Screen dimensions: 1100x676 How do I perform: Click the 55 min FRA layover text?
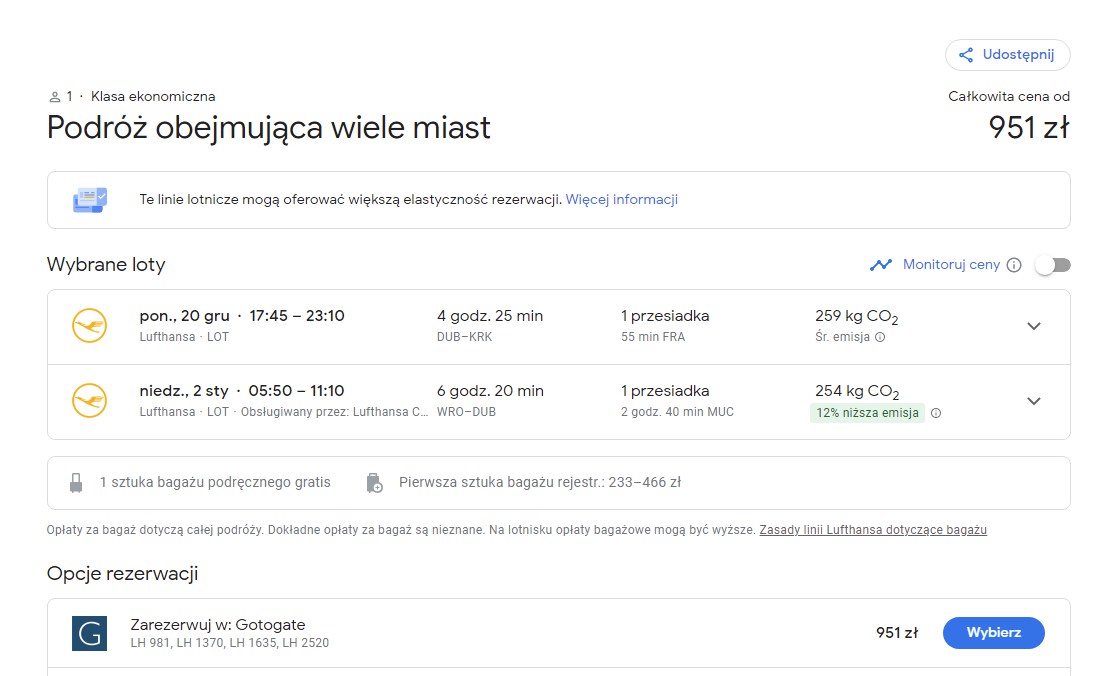tap(652, 337)
